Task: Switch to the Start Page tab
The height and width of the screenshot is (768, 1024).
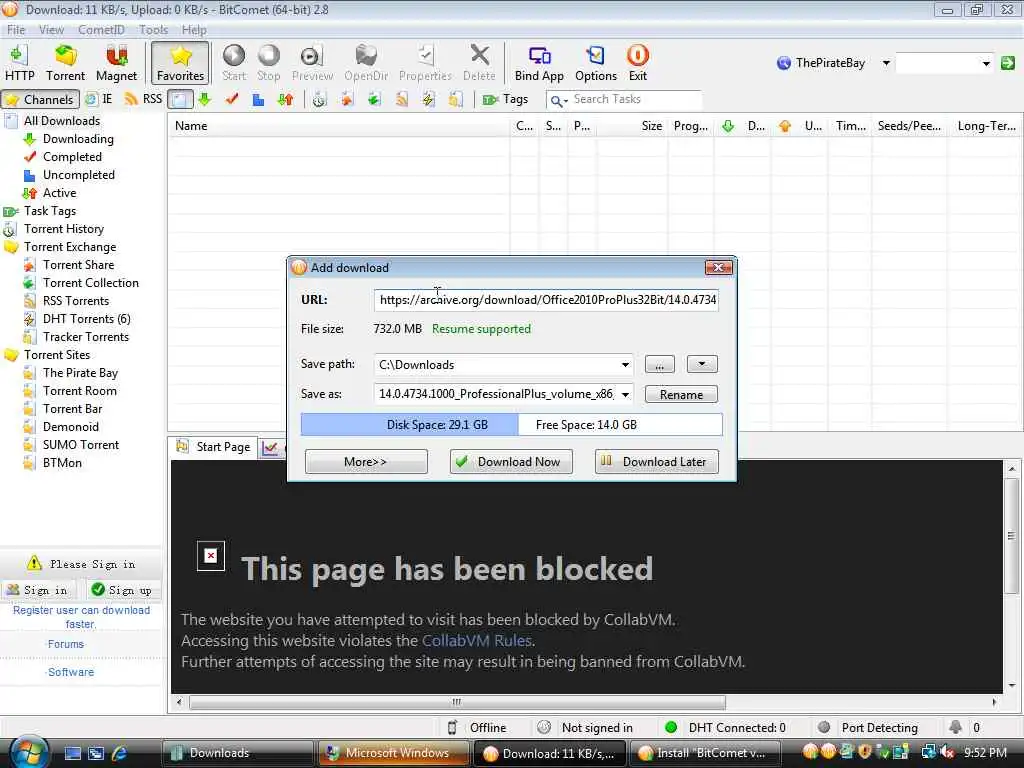Action: pos(214,447)
